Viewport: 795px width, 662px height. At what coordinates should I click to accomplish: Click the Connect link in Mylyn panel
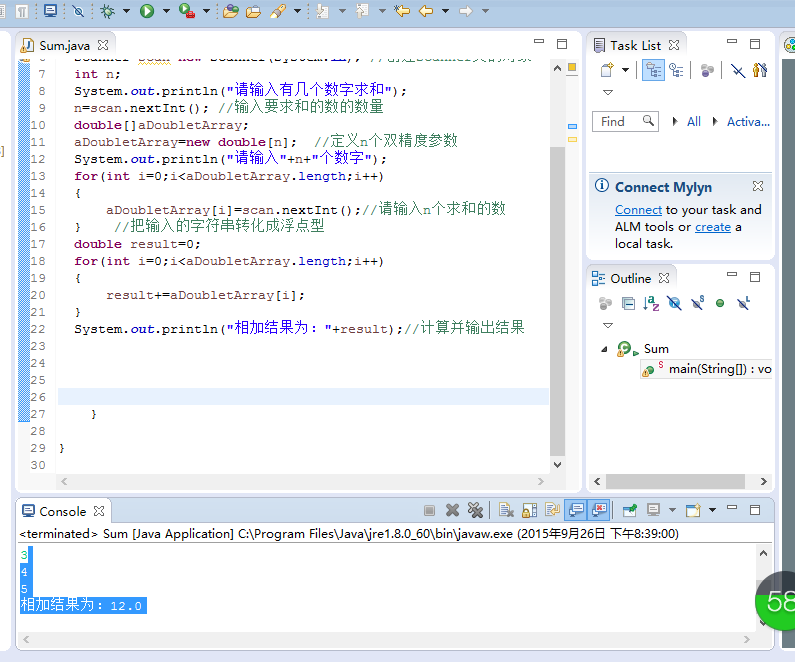pos(638,210)
